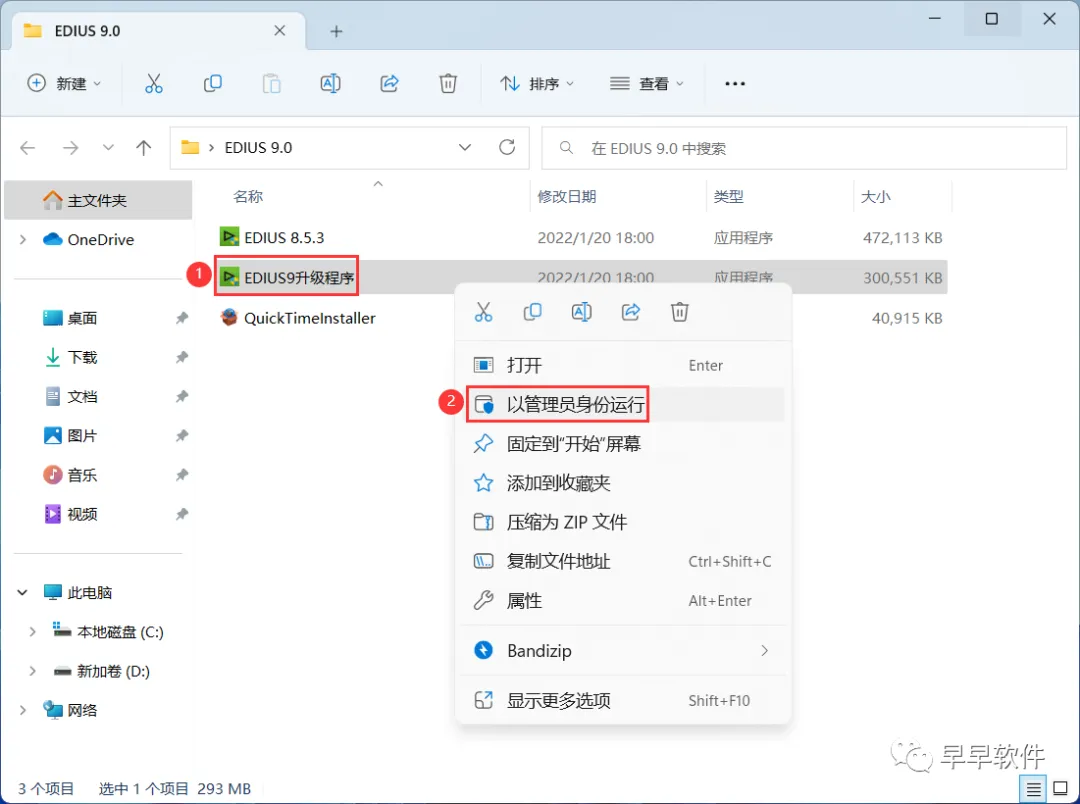This screenshot has width=1080, height=804.
Task: Go up one folder level
Action: pyautogui.click(x=143, y=147)
